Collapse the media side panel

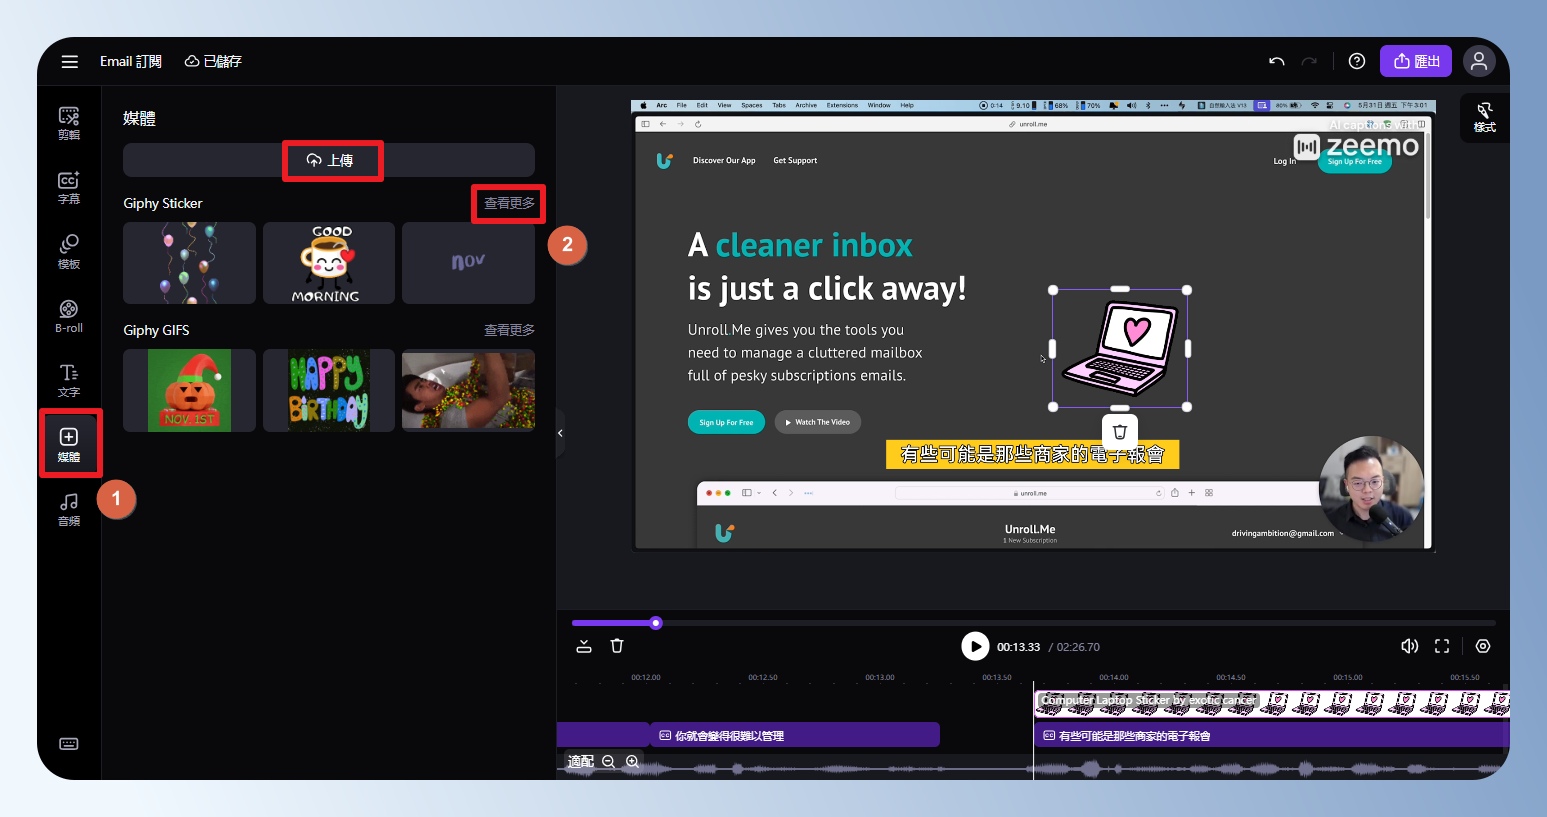(x=560, y=433)
